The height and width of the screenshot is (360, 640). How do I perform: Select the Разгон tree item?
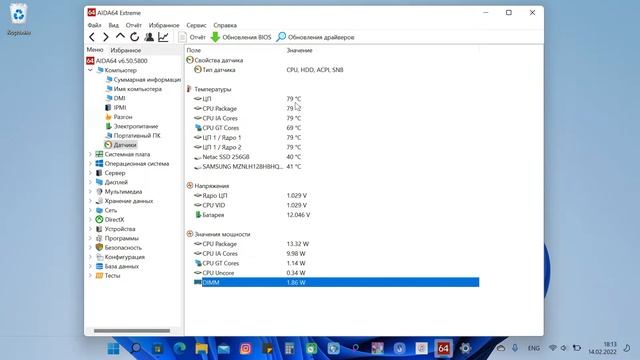(x=119, y=117)
